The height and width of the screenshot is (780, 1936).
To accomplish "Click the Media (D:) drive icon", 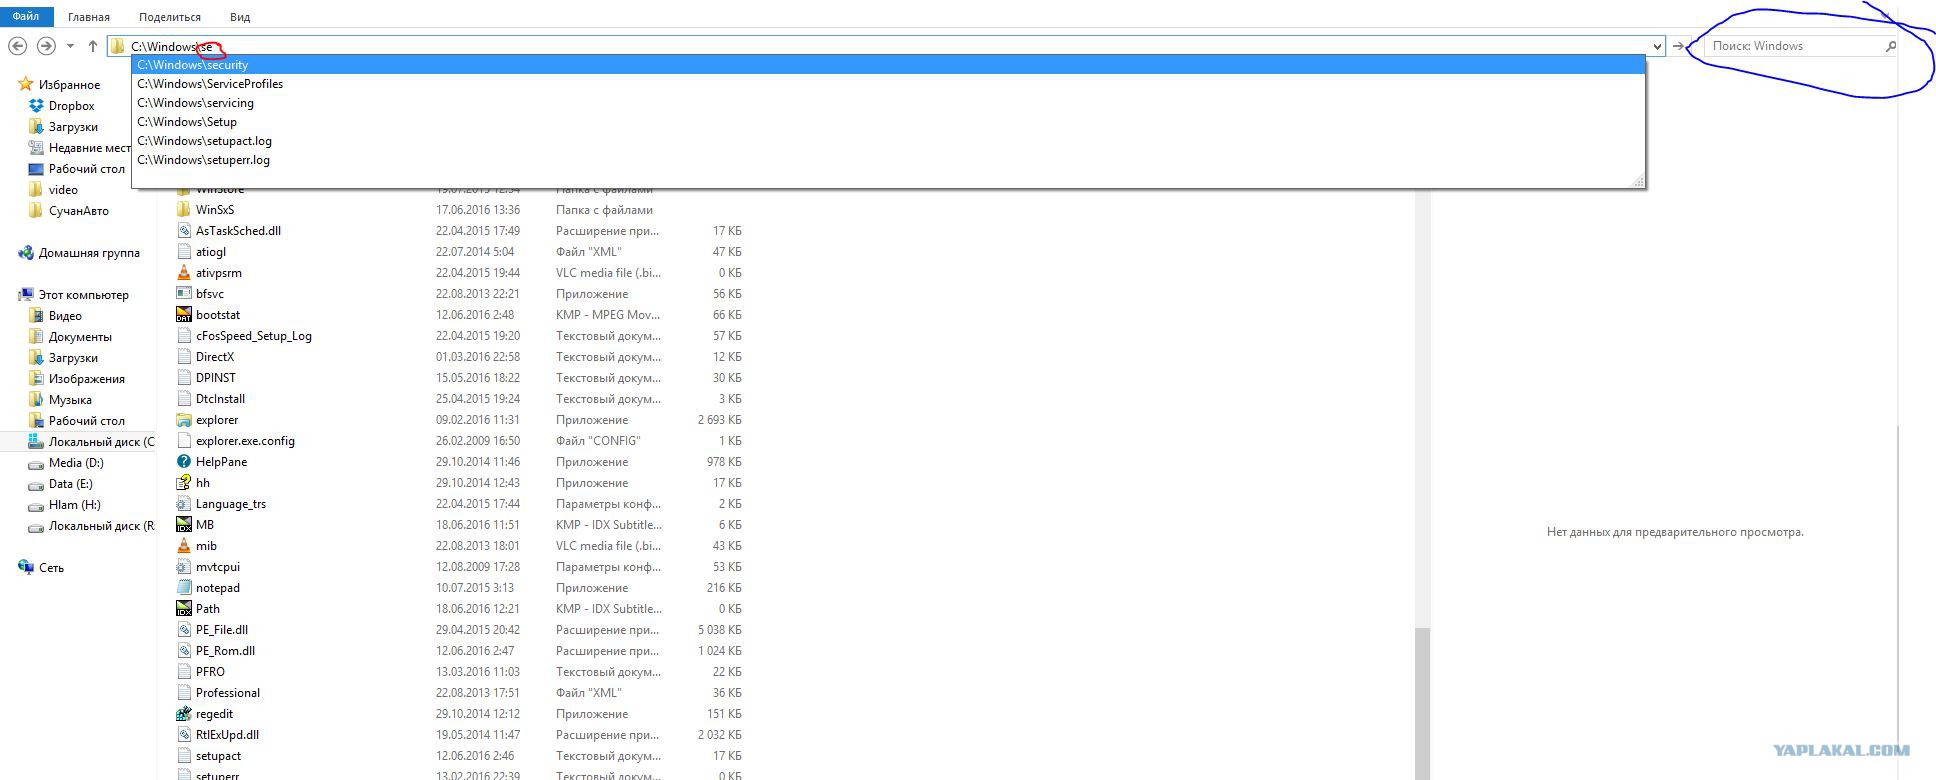I will (x=37, y=463).
